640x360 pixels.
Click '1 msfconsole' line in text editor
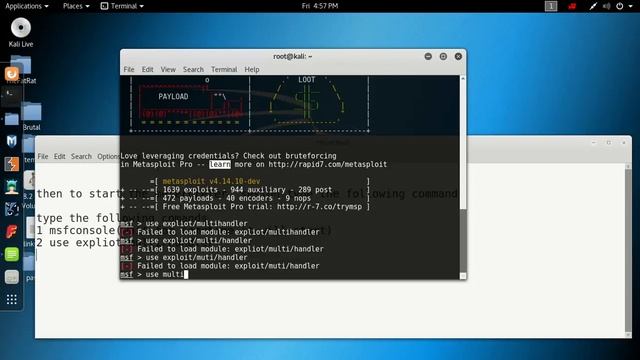pos(76,230)
